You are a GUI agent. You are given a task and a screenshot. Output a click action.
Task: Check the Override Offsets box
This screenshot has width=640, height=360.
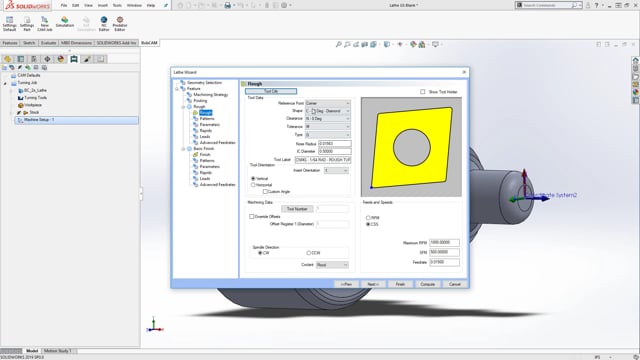click(251, 216)
